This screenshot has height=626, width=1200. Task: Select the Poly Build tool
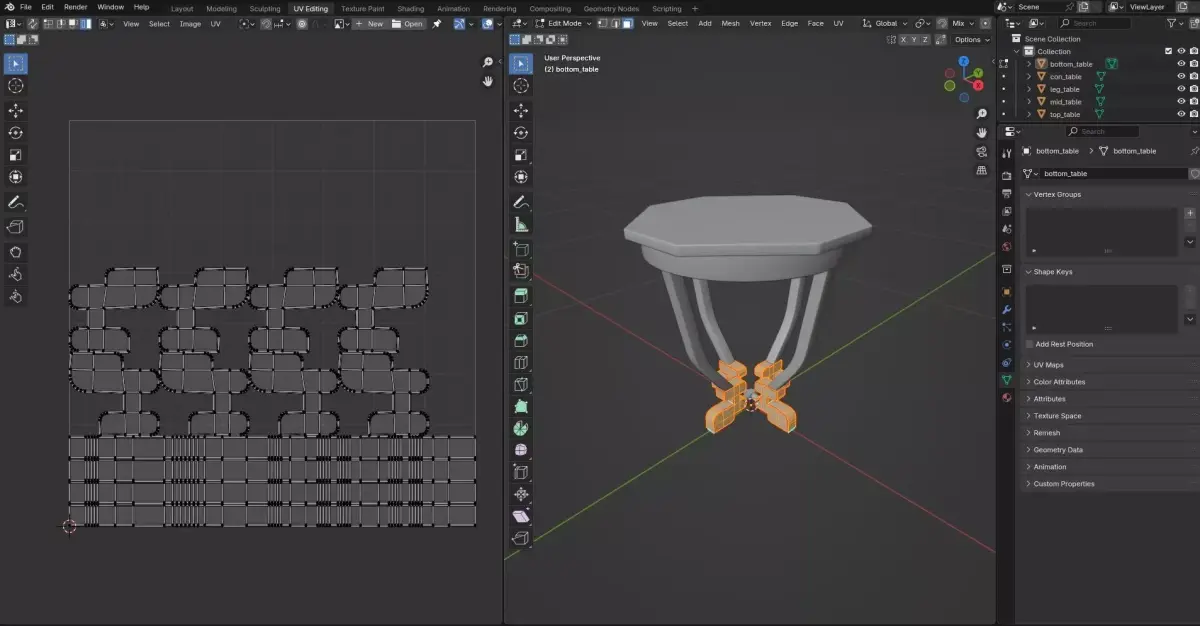[x=521, y=407]
